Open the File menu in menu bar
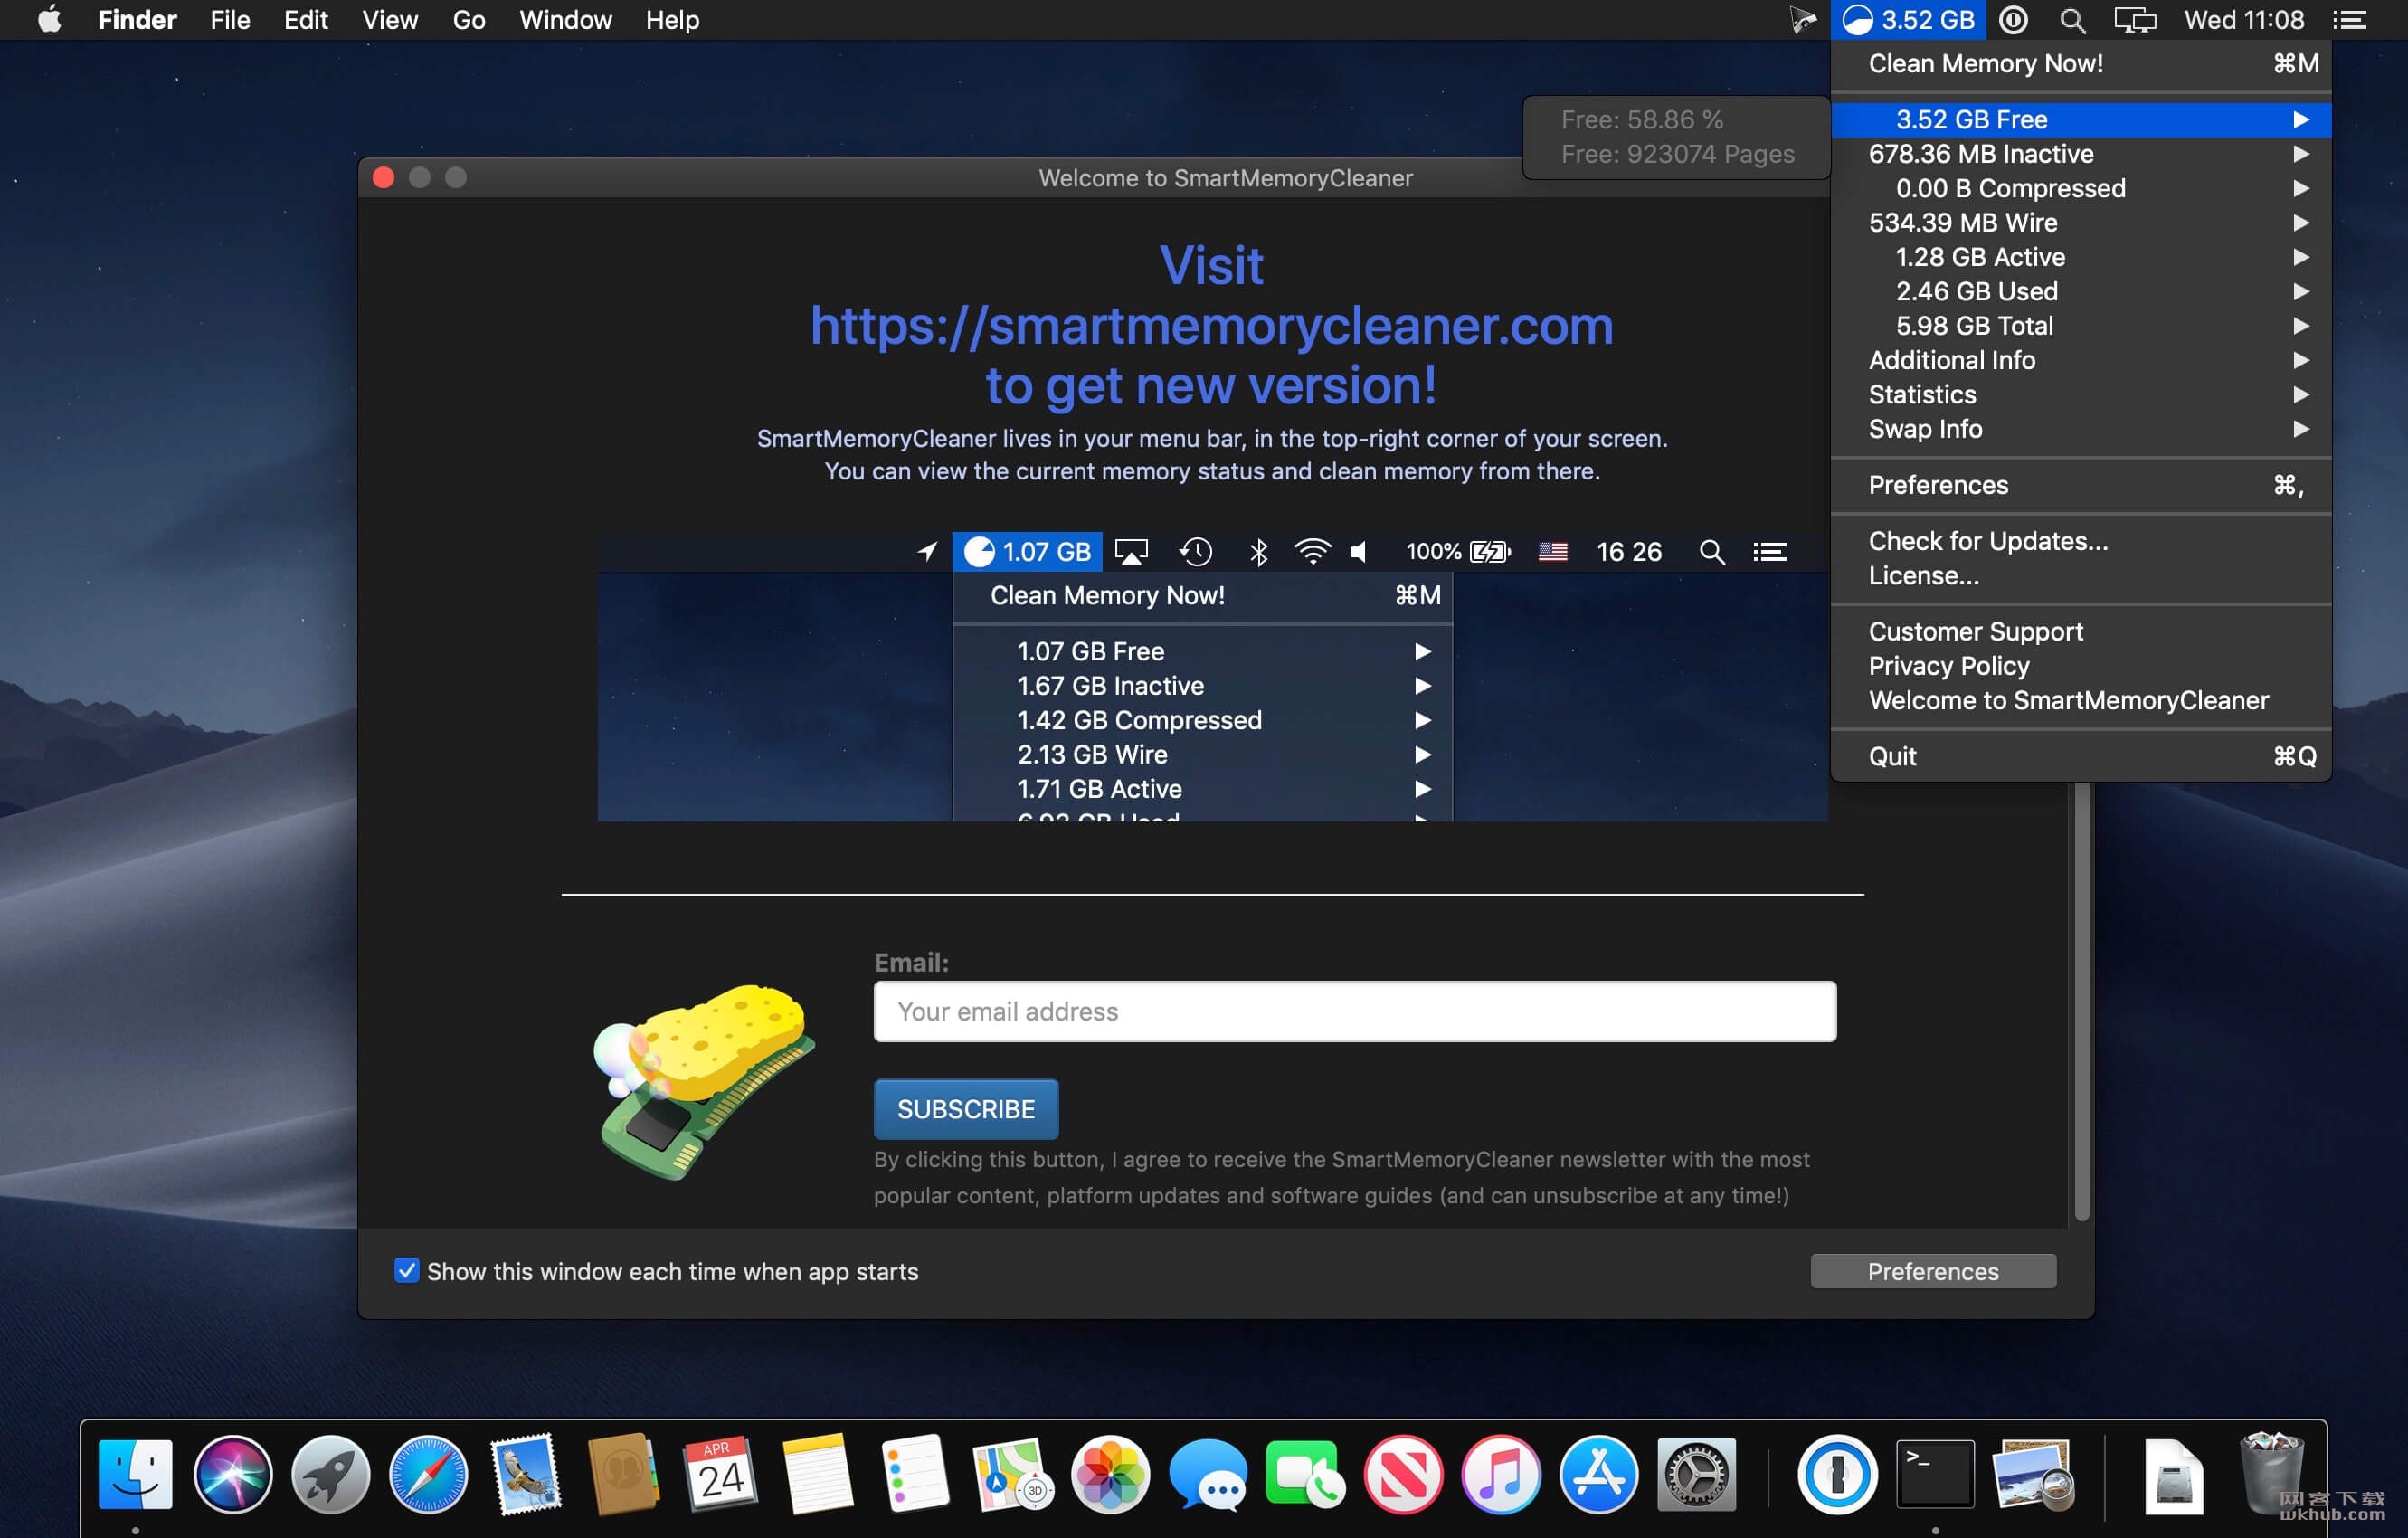Viewport: 2408px width, 1538px height. [x=230, y=20]
